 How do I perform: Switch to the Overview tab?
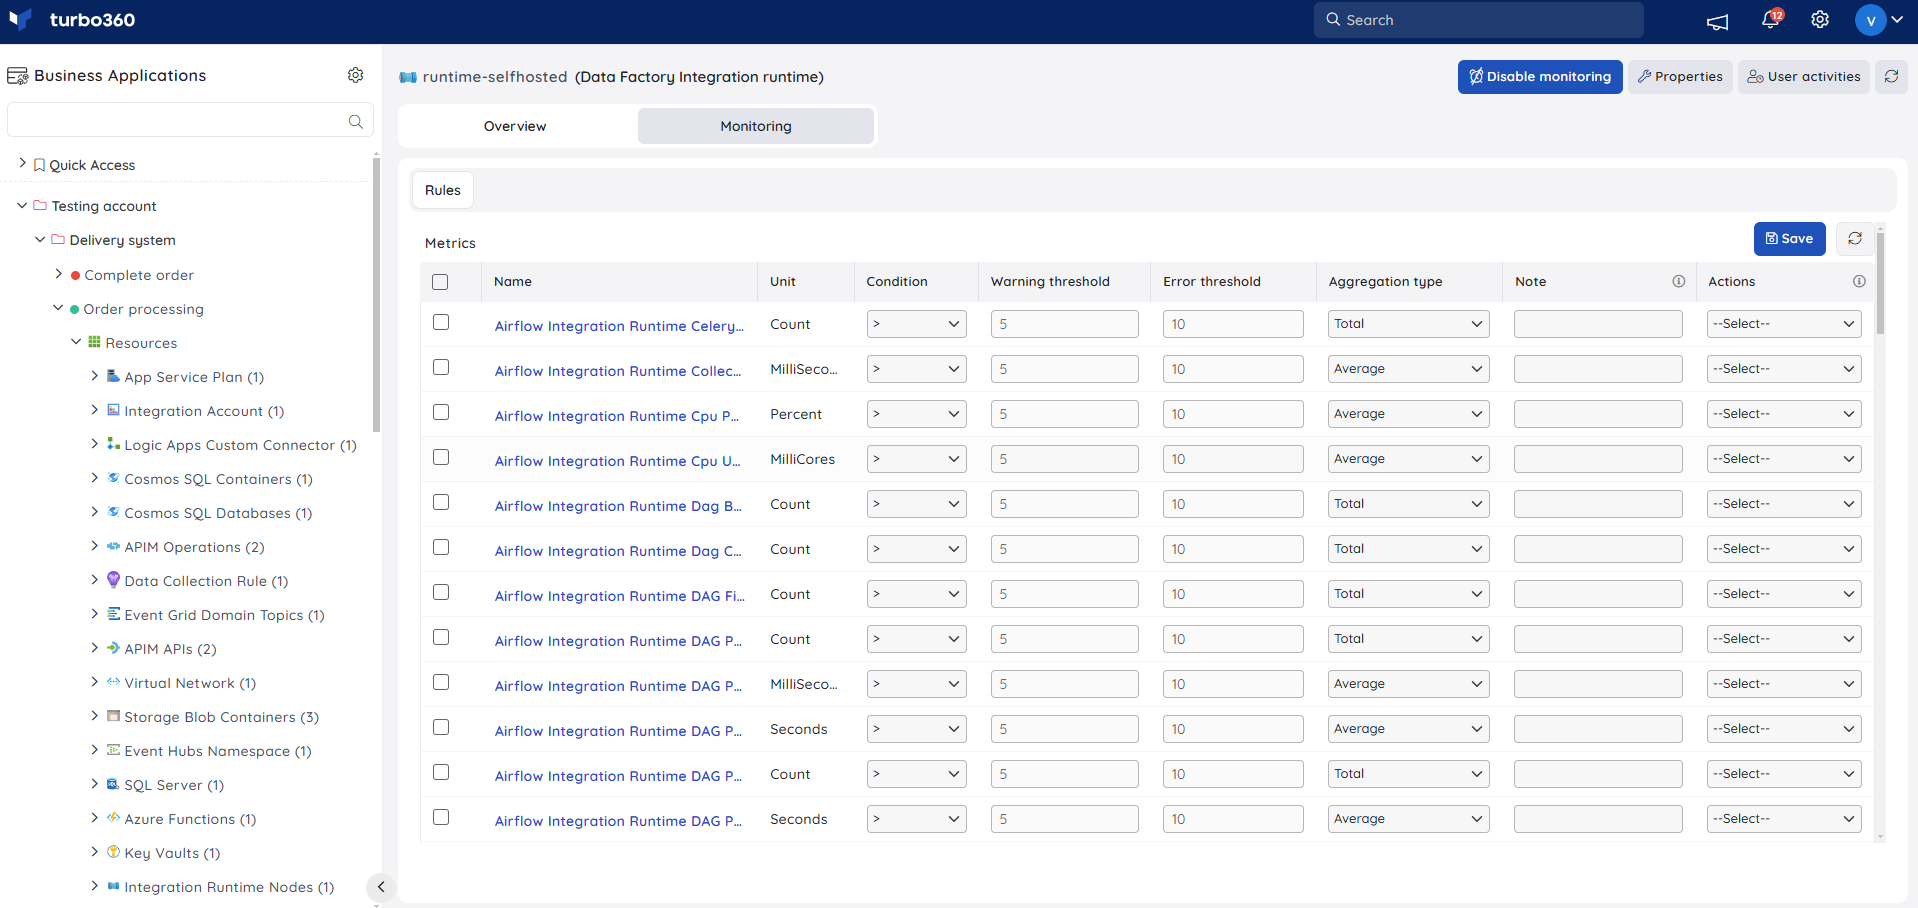pyautogui.click(x=515, y=126)
